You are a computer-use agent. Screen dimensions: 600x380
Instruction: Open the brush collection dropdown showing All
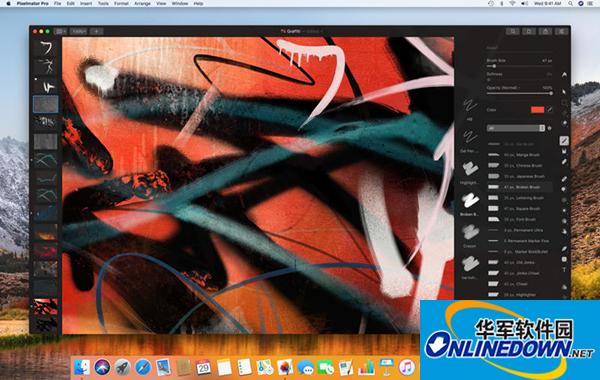(x=515, y=128)
